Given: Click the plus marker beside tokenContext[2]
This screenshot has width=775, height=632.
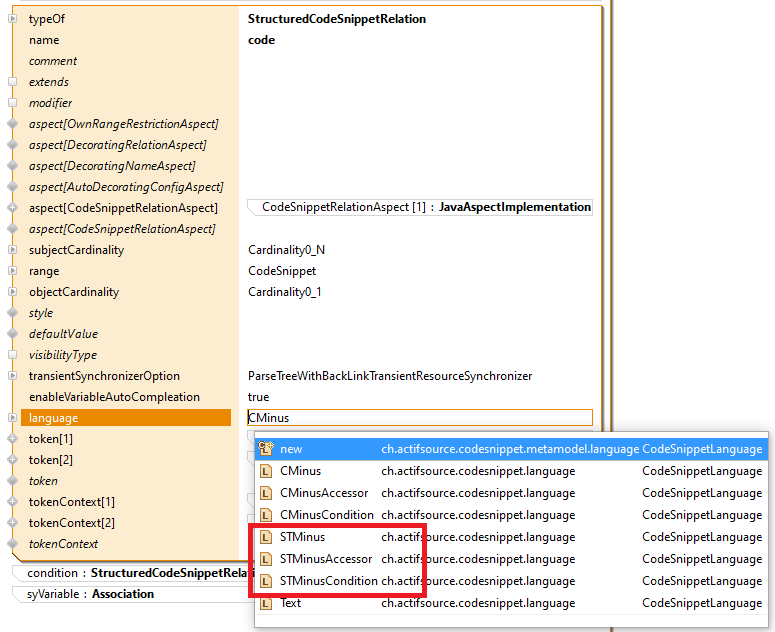Looking at the screenshot, I should [13, 523].
